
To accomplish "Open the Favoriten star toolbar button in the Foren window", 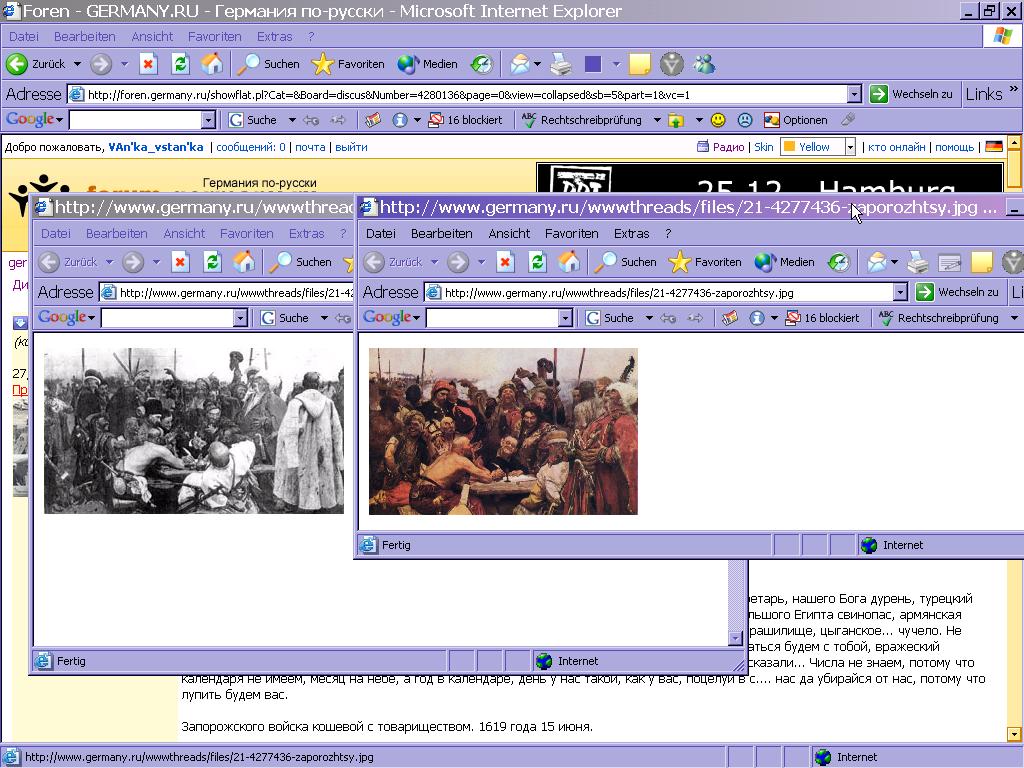I will [348, 64].
